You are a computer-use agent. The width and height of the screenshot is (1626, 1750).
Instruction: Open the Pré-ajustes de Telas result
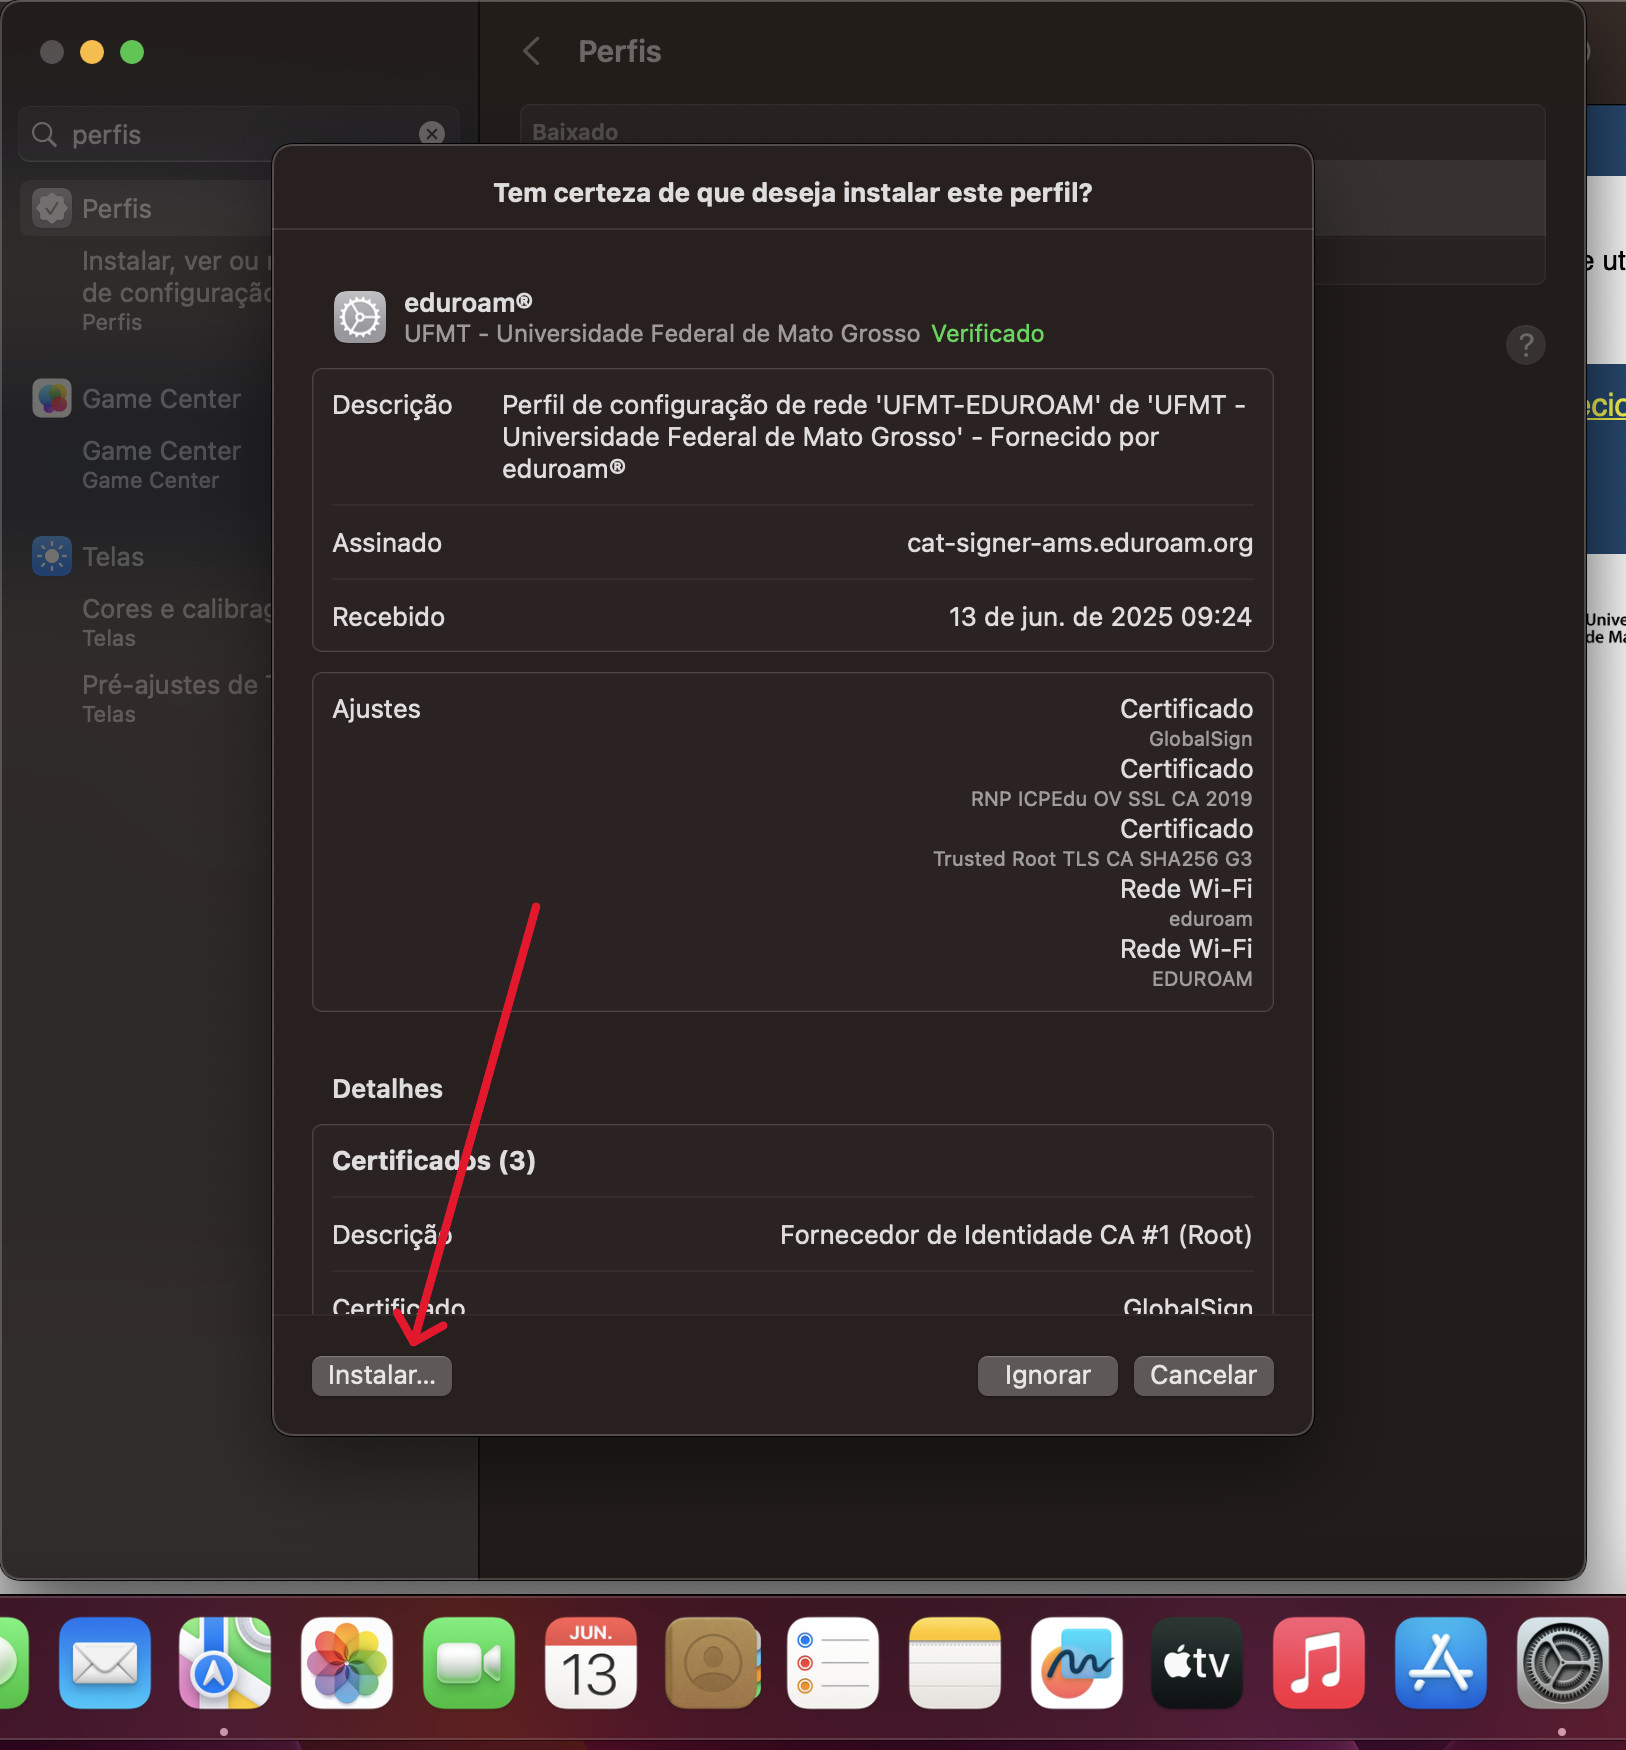coord(177,698)
